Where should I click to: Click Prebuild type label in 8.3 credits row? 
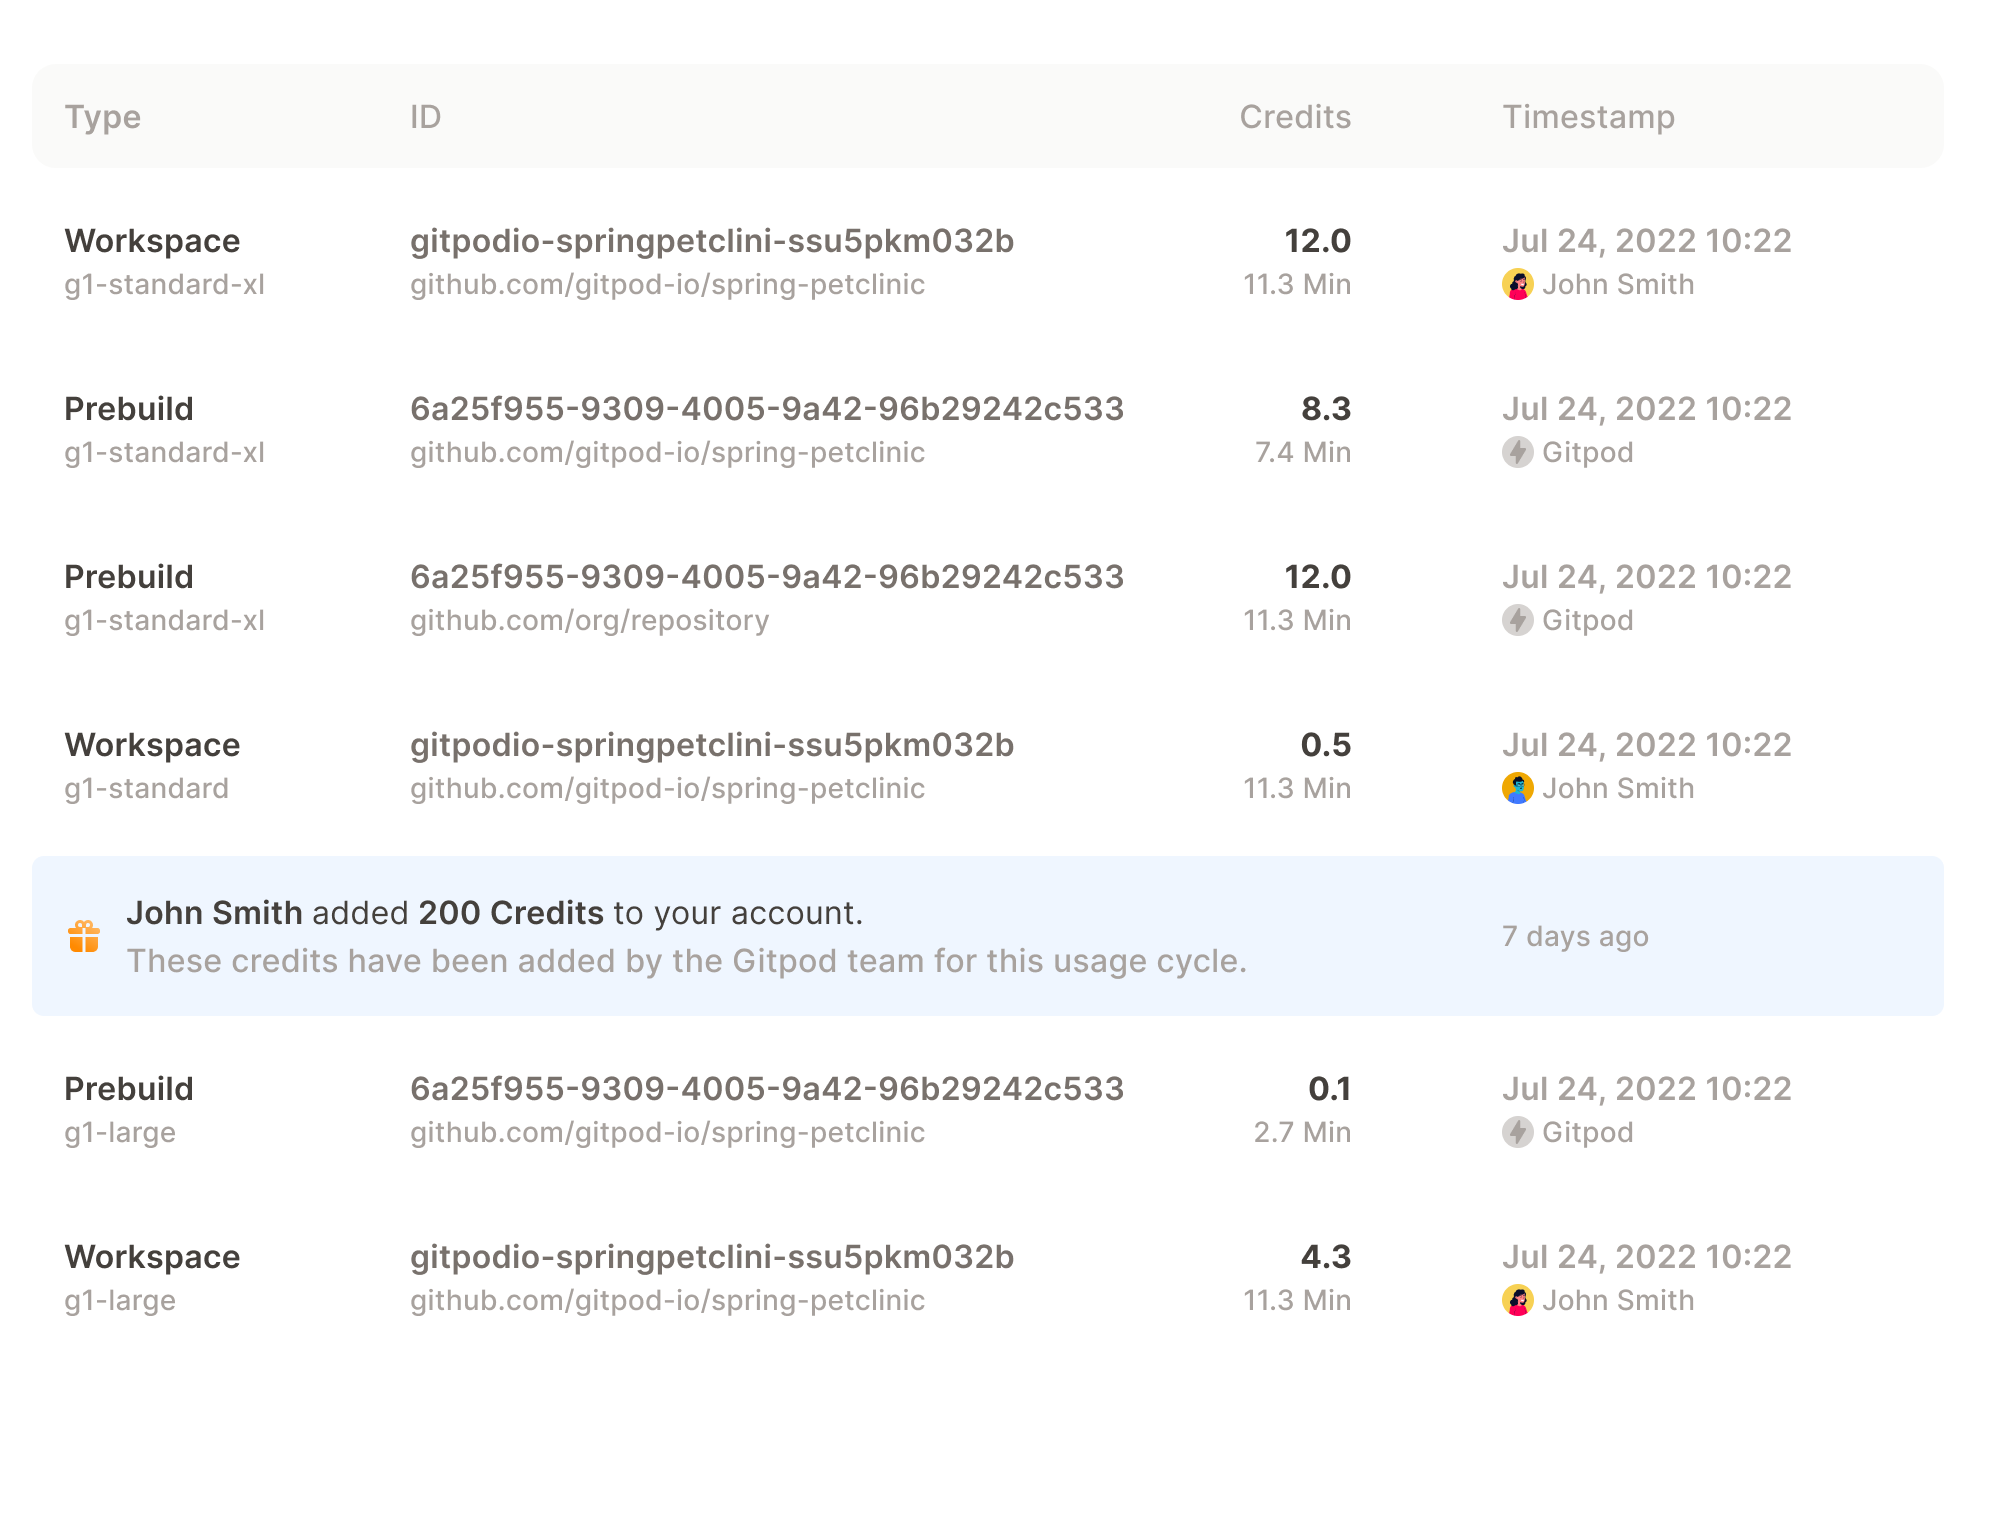[129, 409]
